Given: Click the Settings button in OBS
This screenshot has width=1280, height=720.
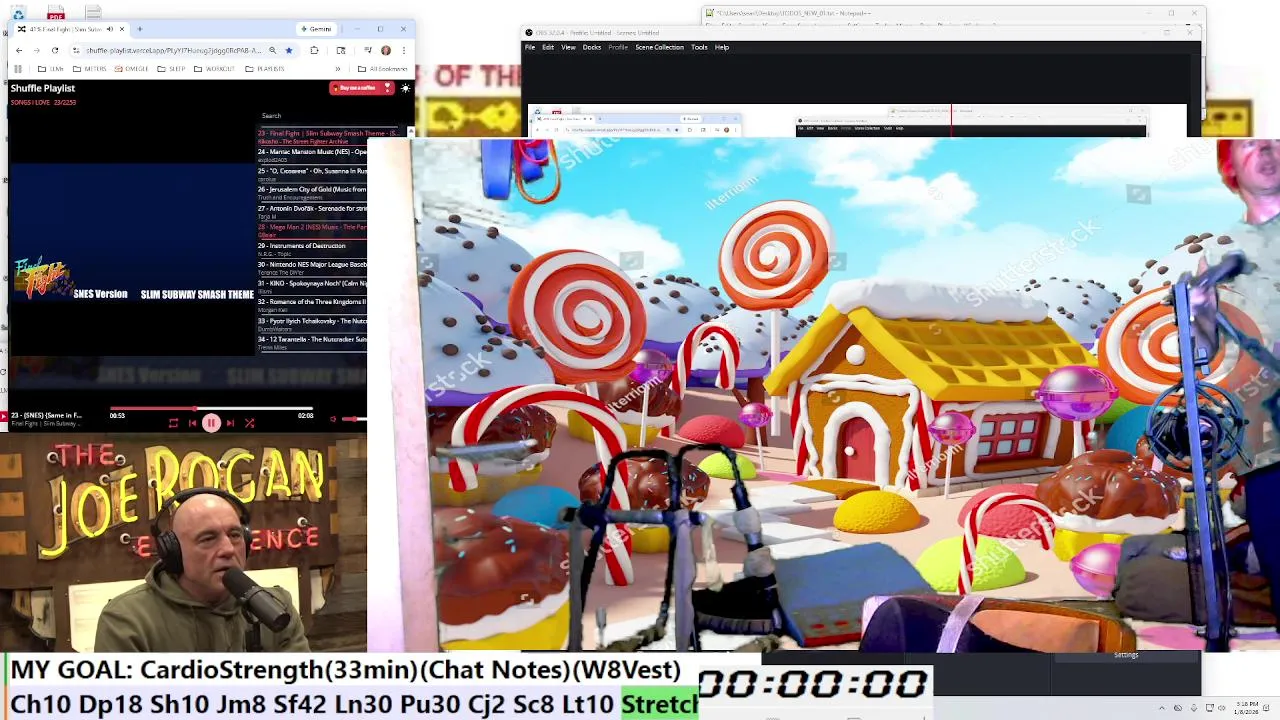Looking at the screenshot, I should [1126, 655].
